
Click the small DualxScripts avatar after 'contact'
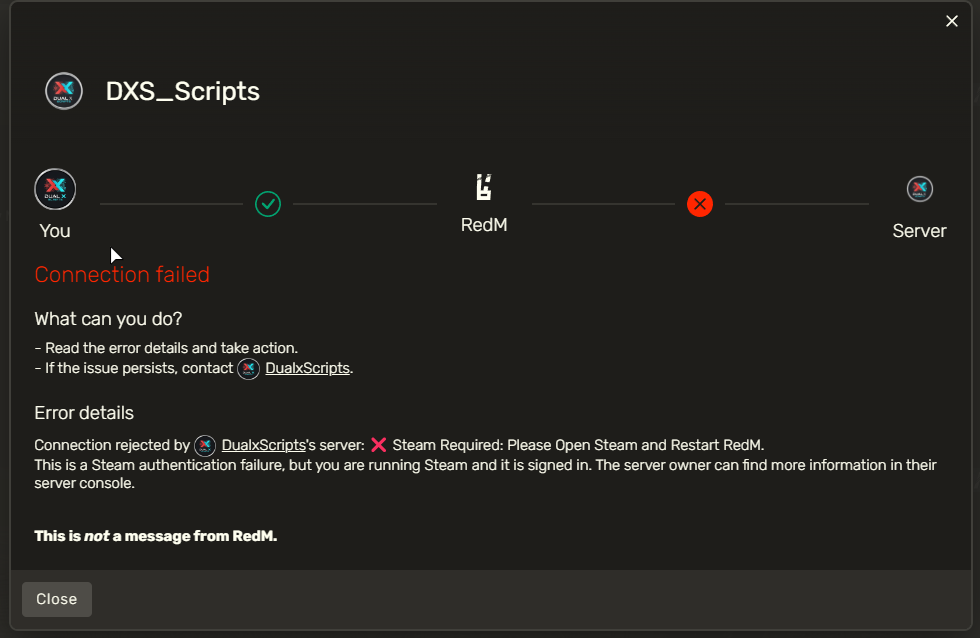pos(248,369)
